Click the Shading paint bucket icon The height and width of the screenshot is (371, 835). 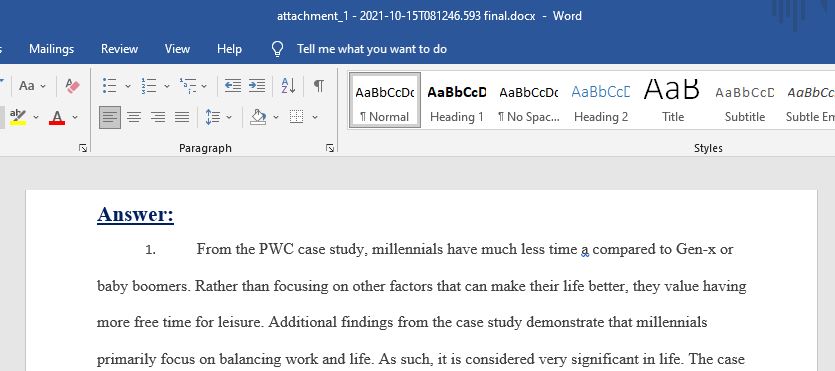point(258,117)
